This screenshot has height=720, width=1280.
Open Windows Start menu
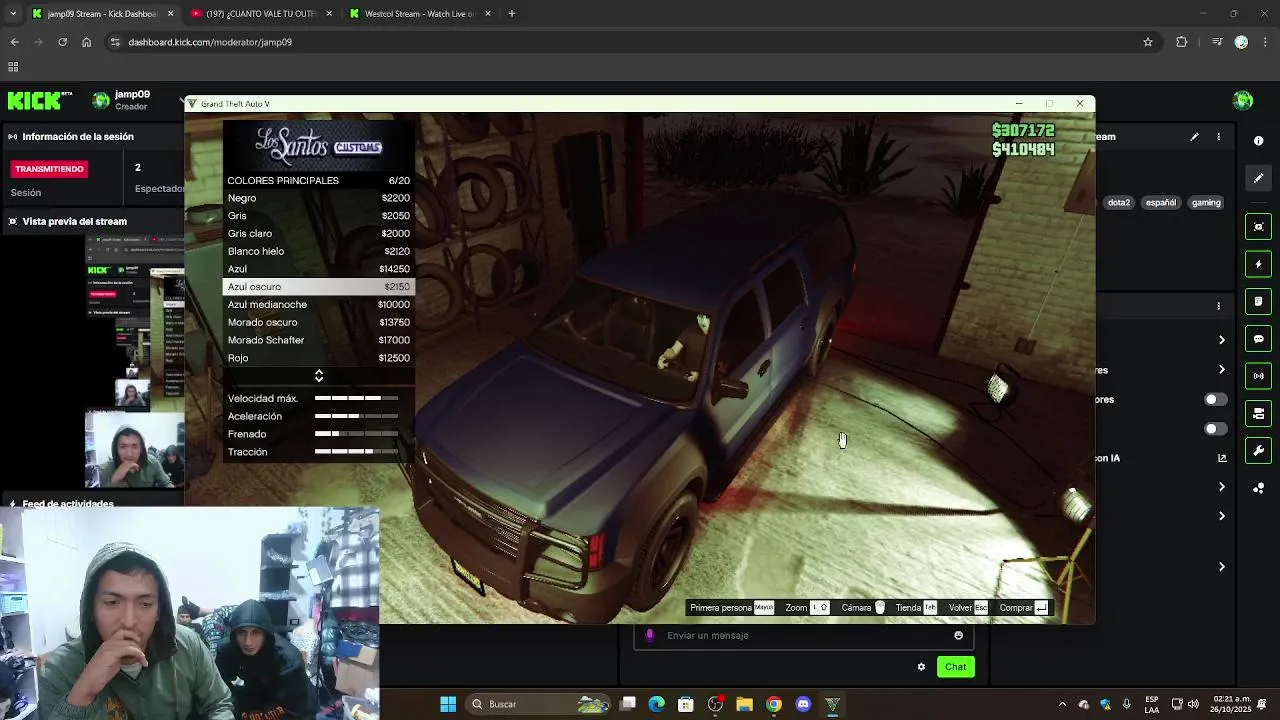point(448,704)
